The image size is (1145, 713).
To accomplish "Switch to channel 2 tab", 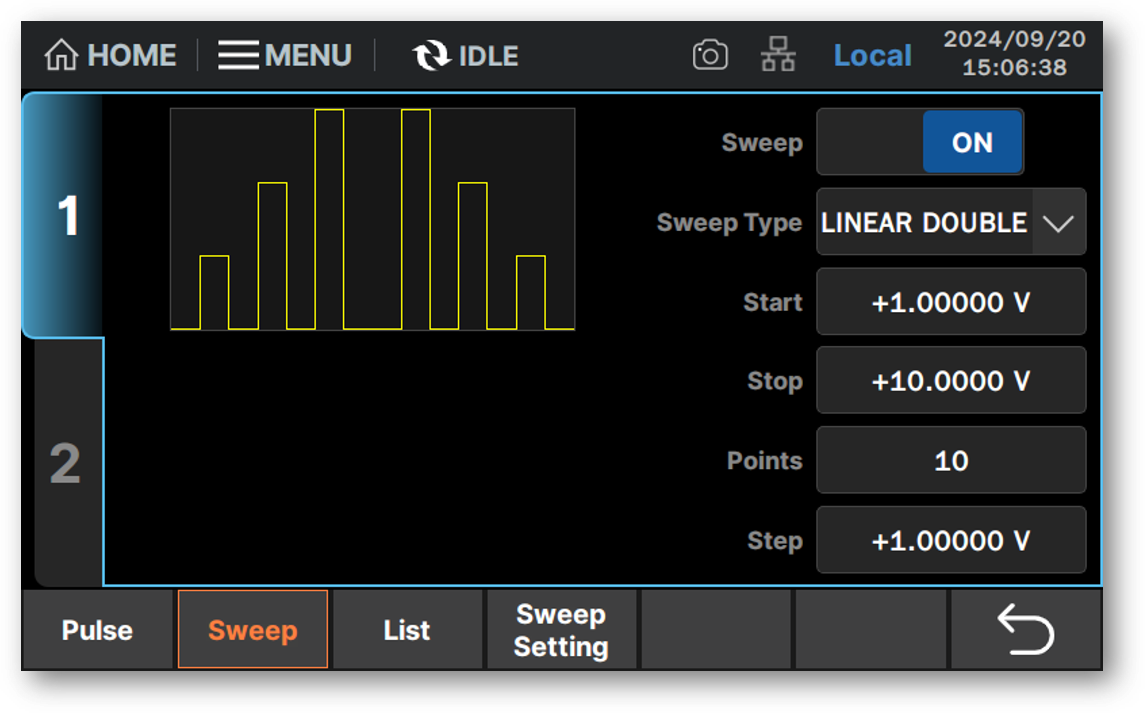I will [x=66, y=464].
